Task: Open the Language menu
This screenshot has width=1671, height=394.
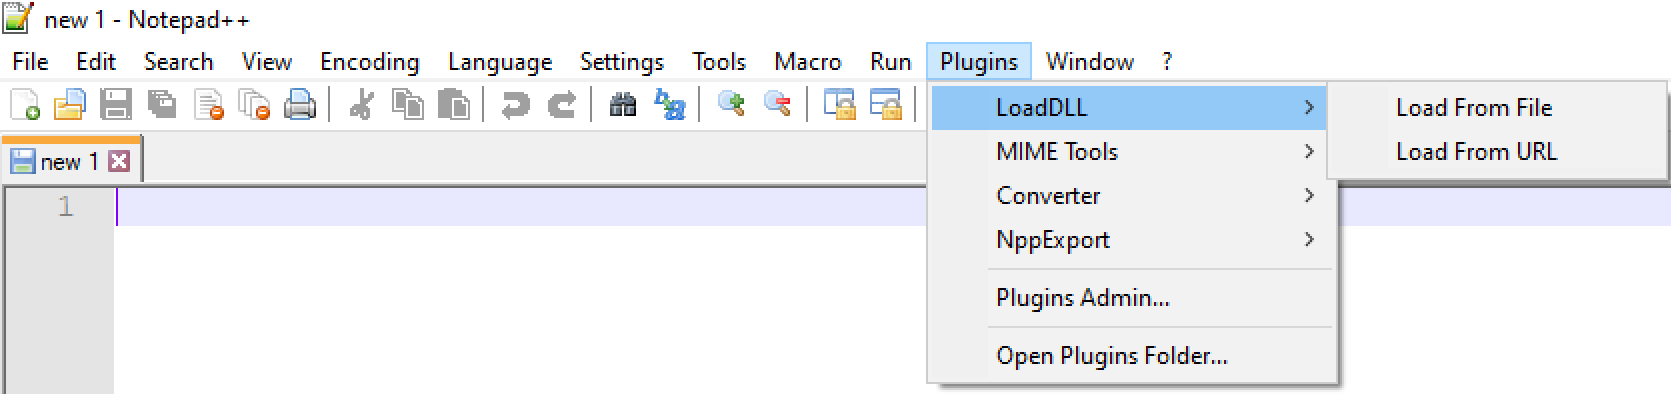Action: pos(500,62)
